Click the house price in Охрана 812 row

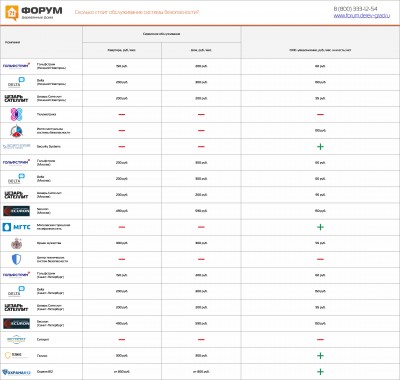201,371
